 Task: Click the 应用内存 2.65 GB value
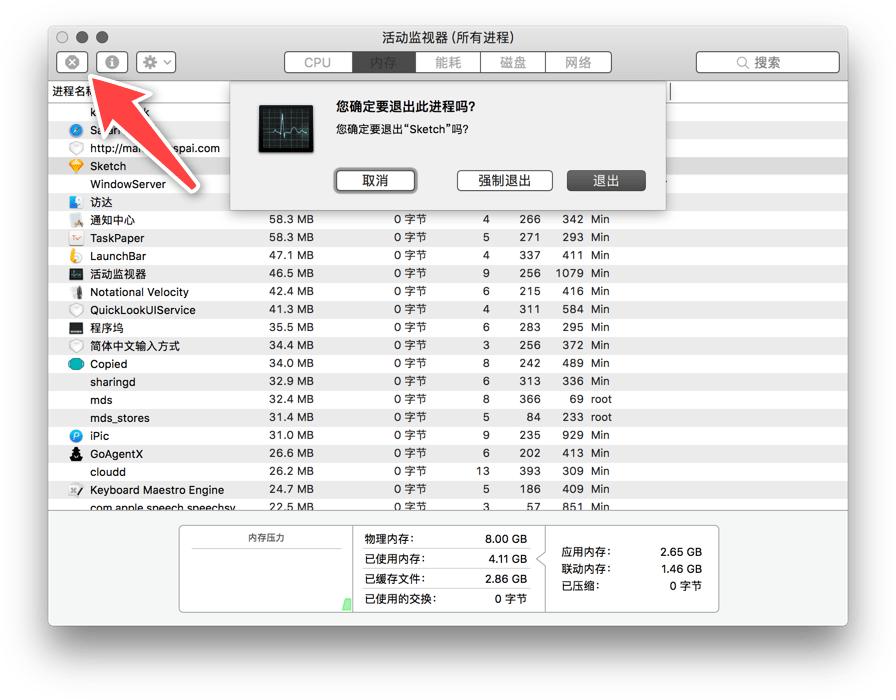tap(681, 552)
